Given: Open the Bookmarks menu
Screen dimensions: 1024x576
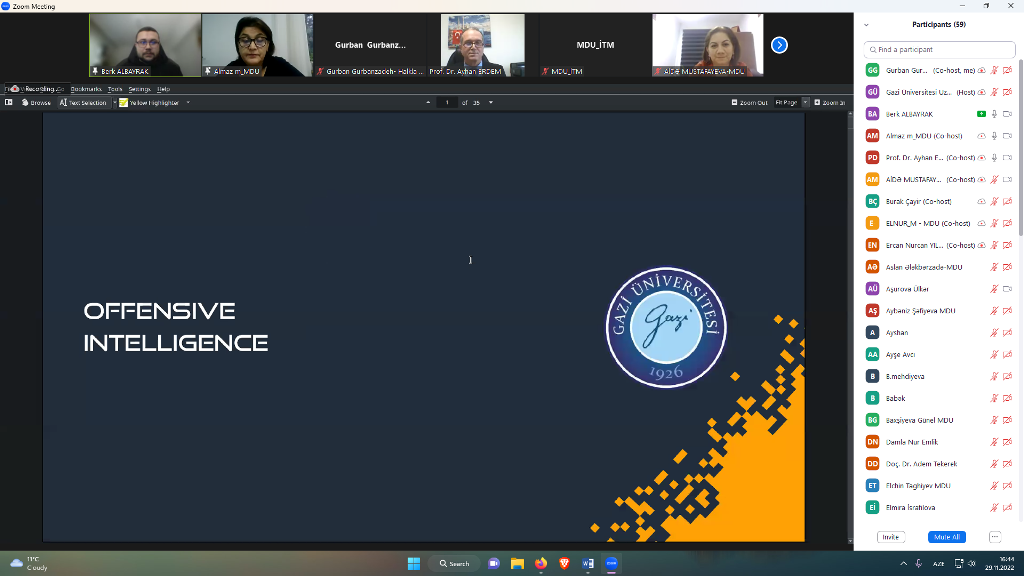Looking at the screenshot, I should coord(86,89).
